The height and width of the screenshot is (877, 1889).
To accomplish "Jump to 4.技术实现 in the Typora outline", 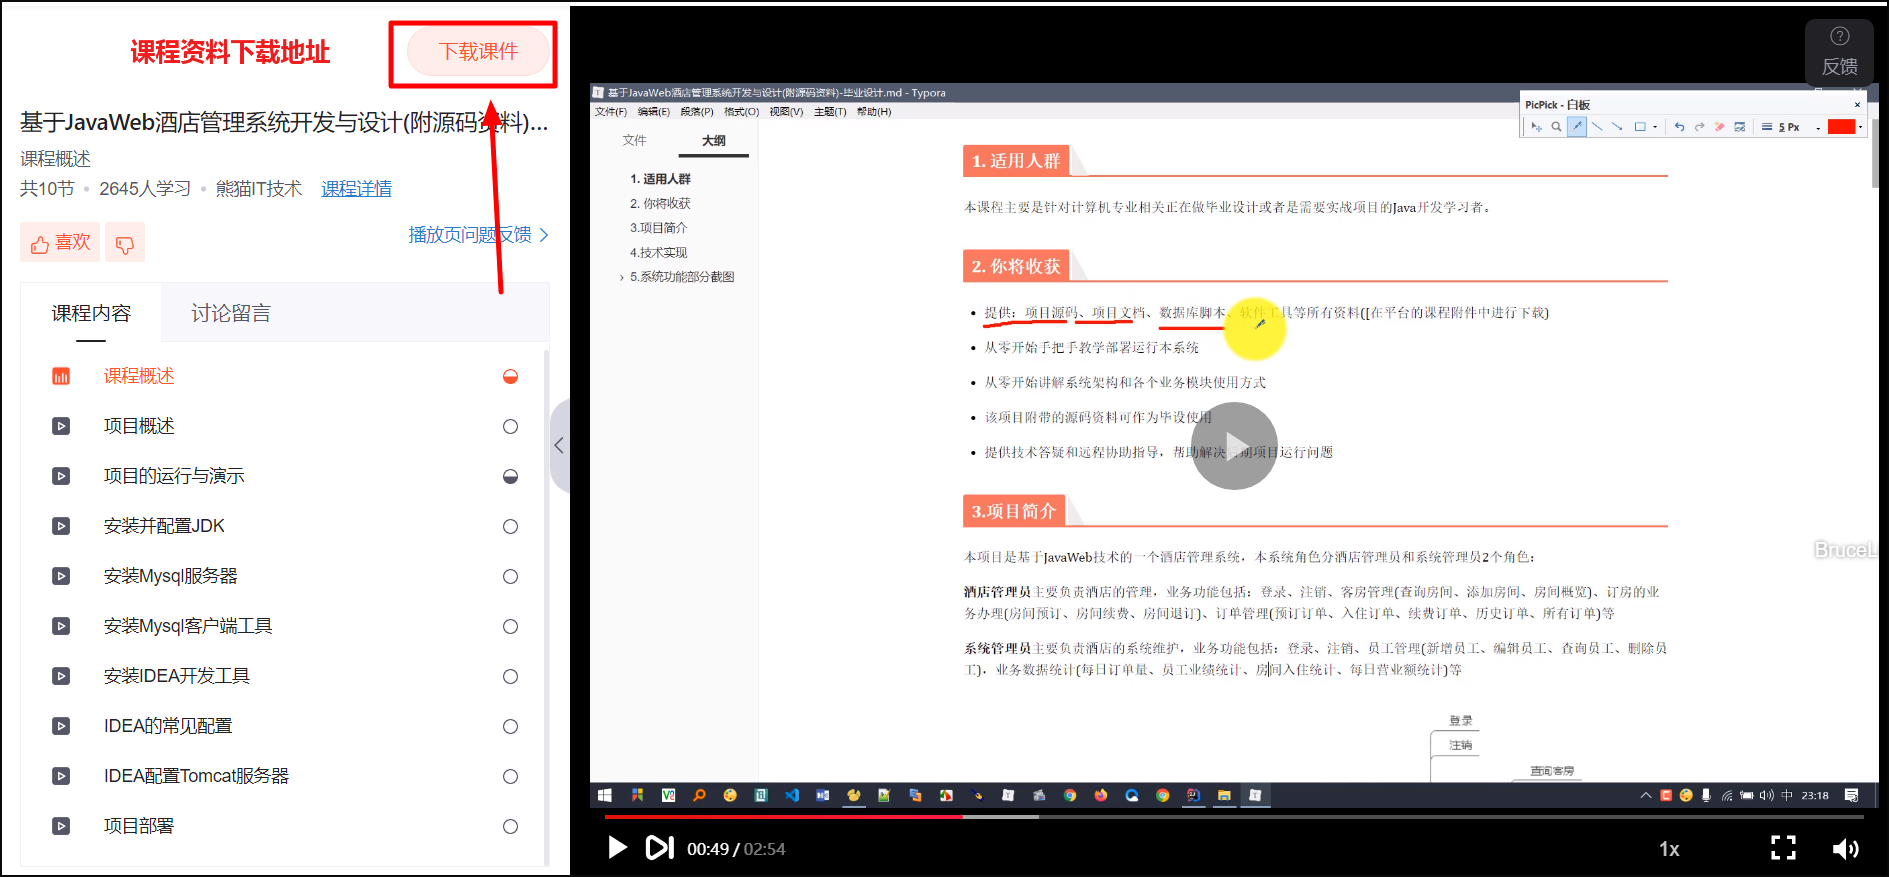I will (658, 253).
